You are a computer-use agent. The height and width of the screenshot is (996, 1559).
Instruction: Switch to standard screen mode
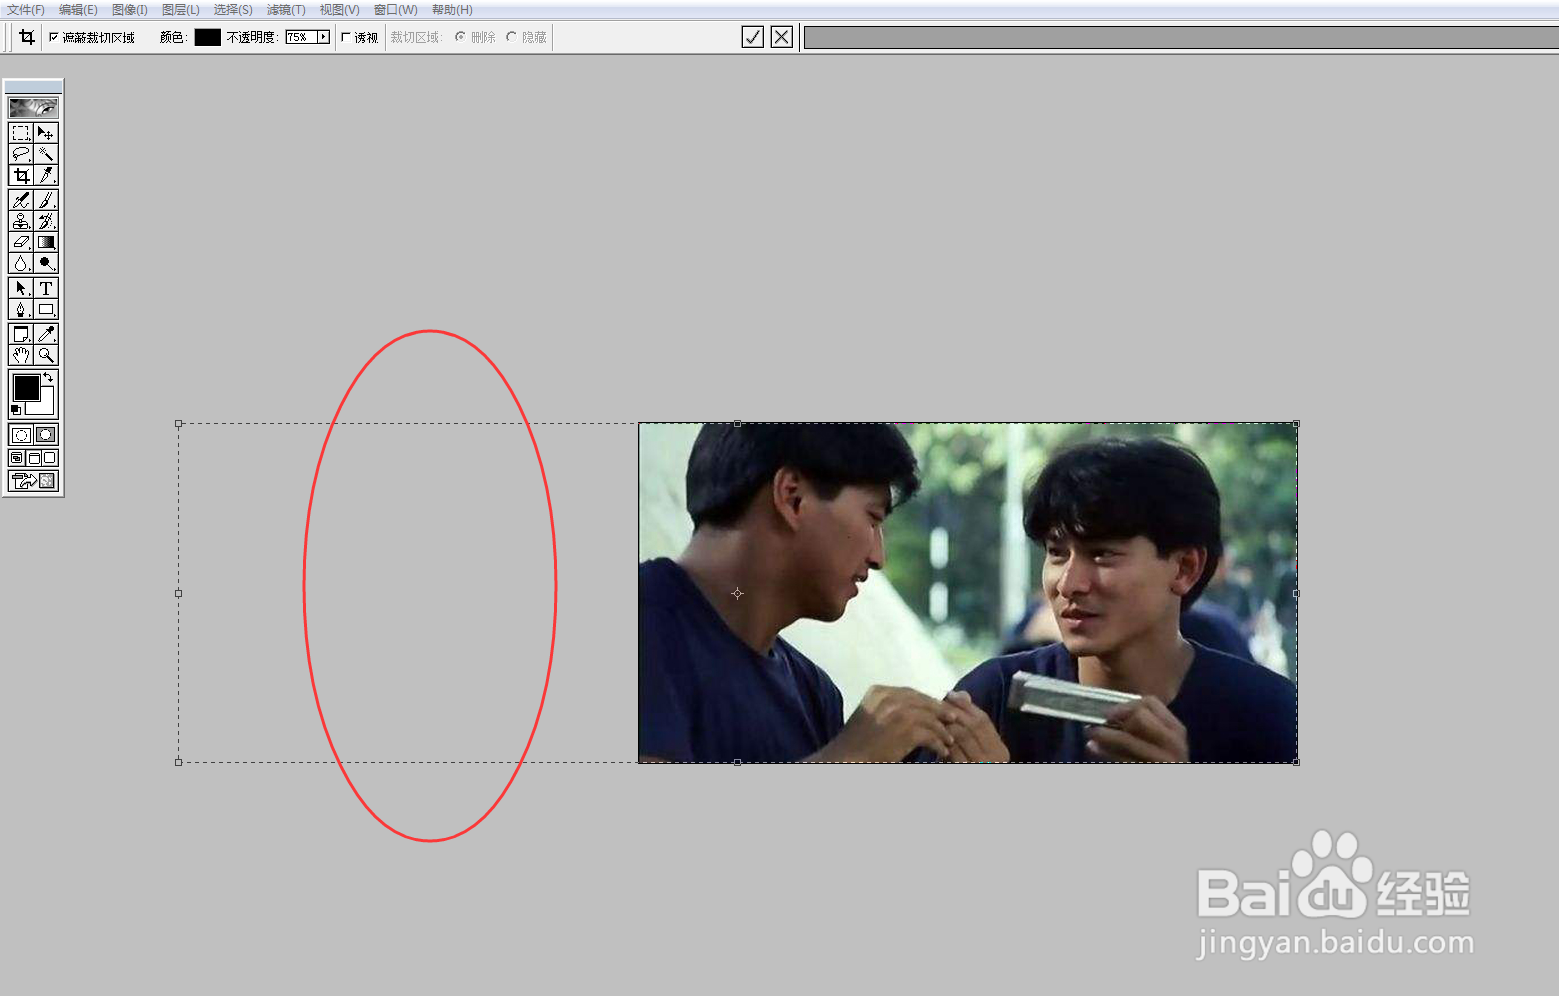tap(17, 458)
